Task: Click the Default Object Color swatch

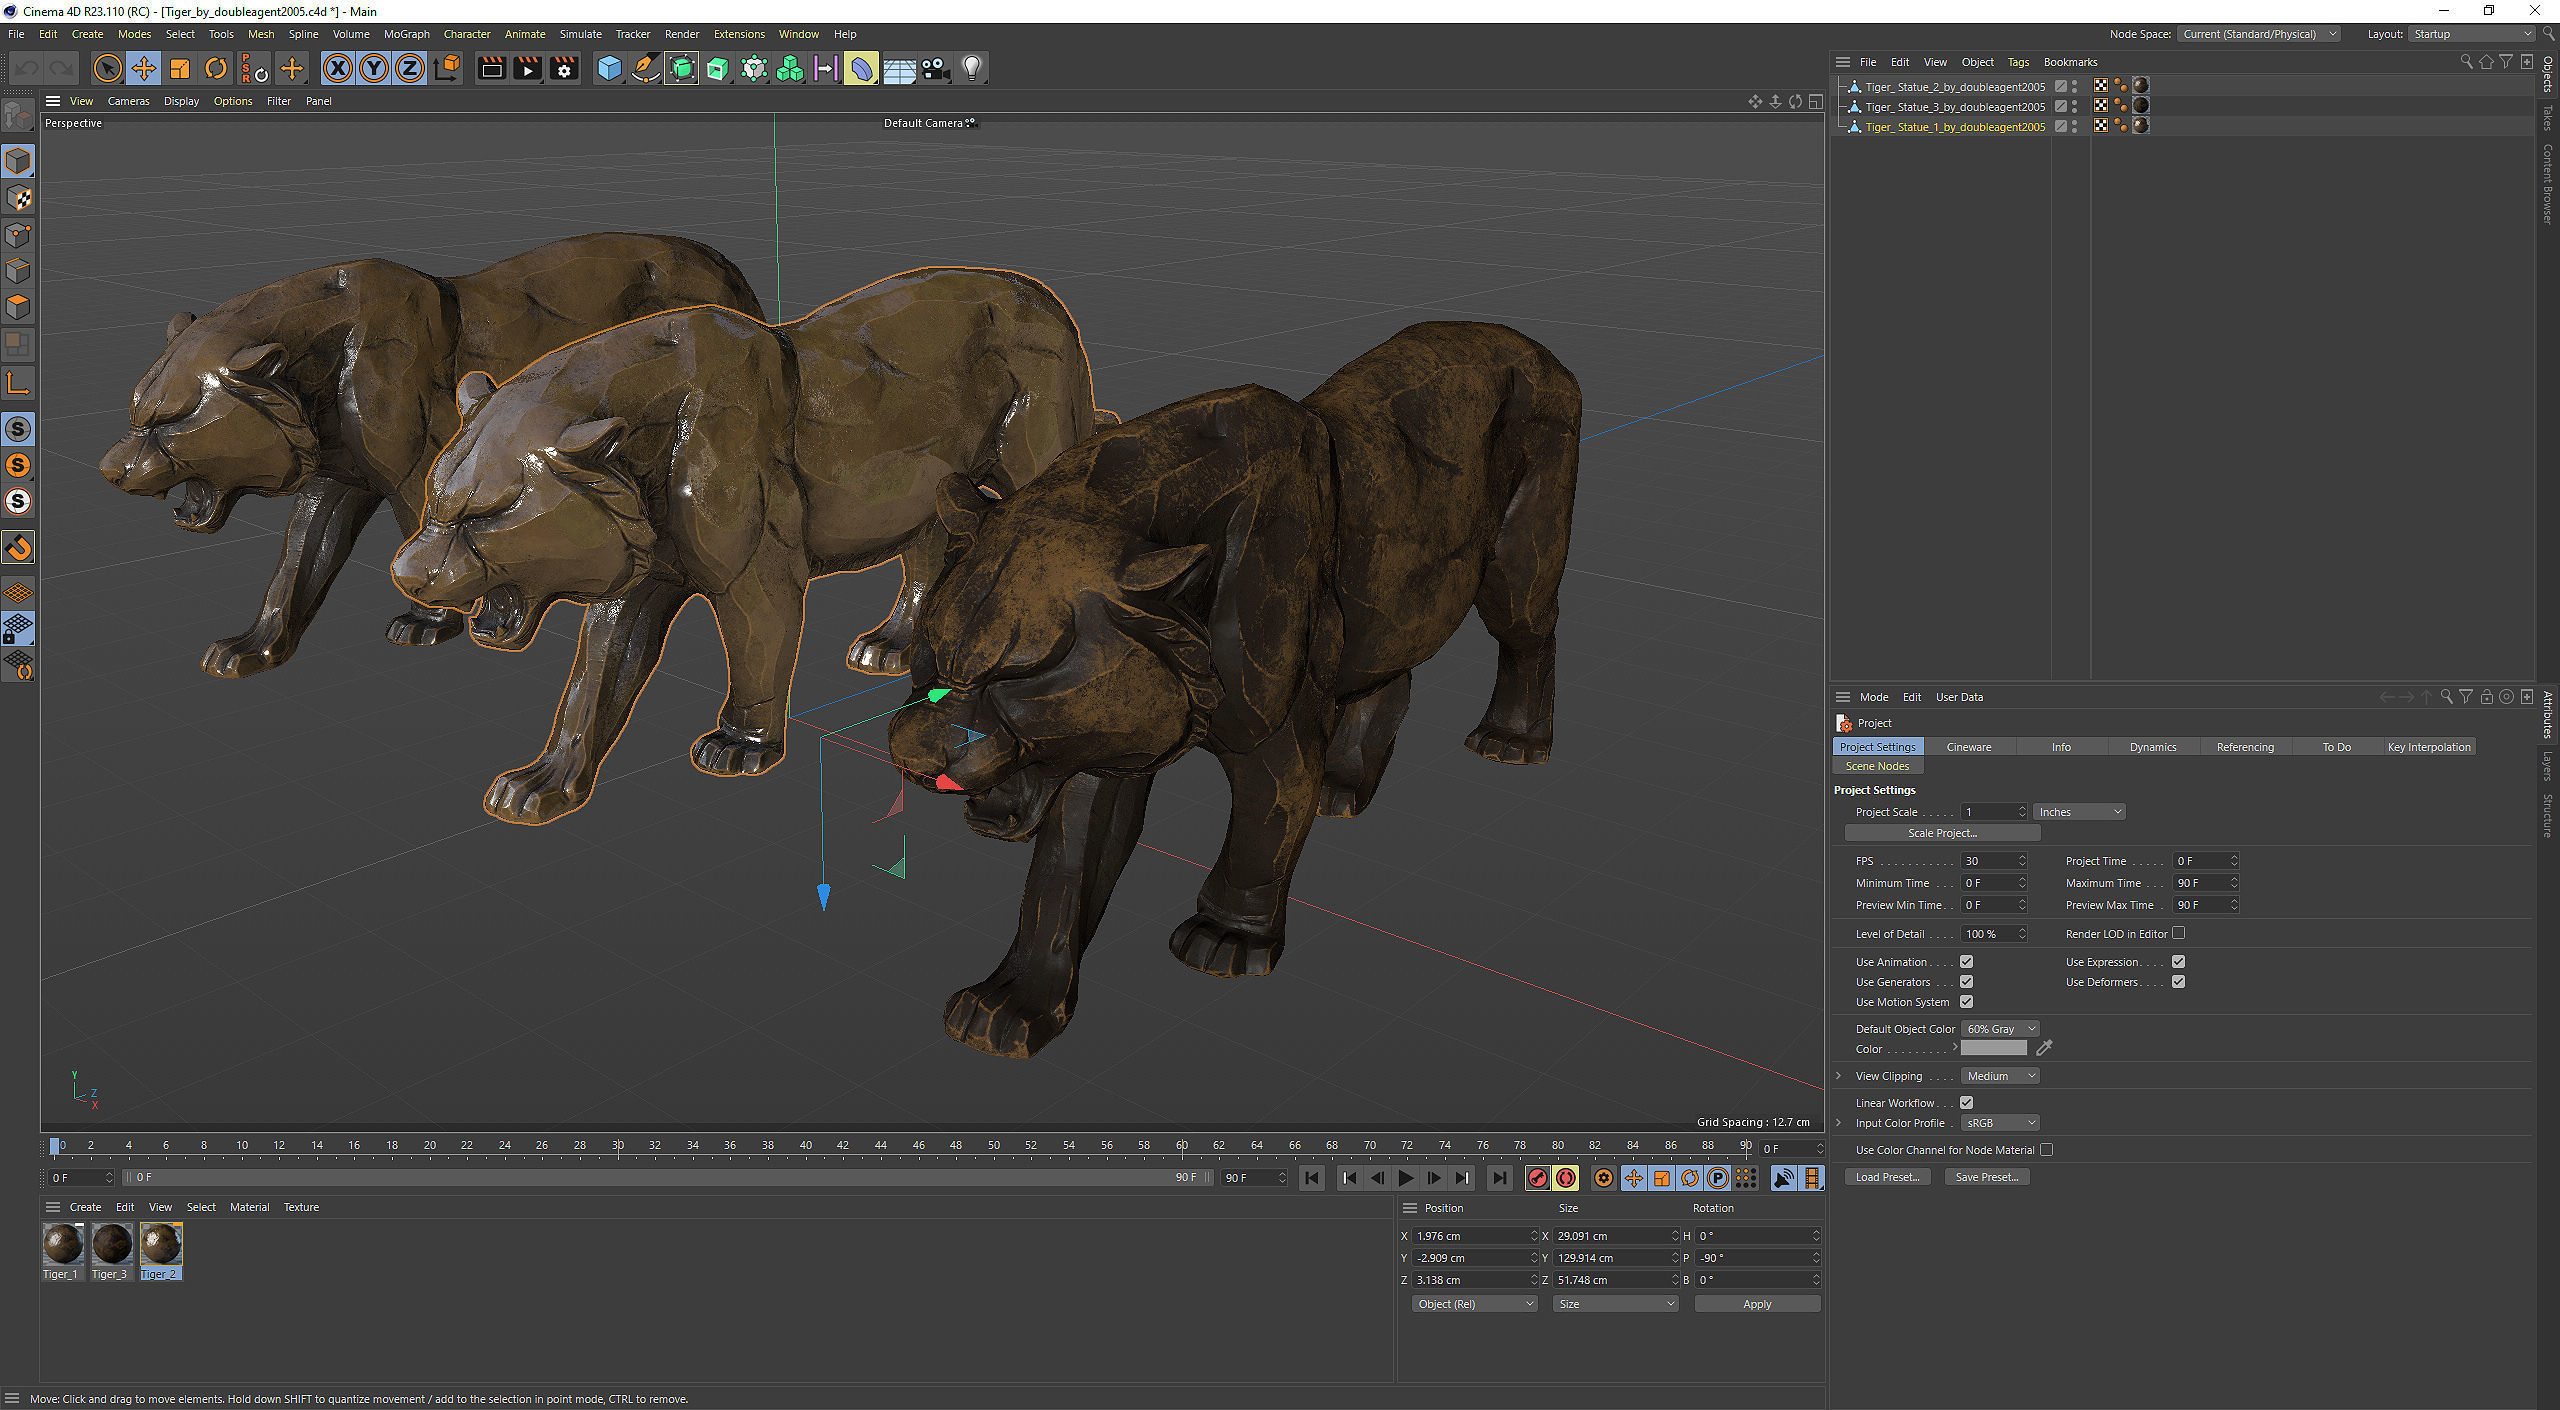Action: click(1993, 1048)
